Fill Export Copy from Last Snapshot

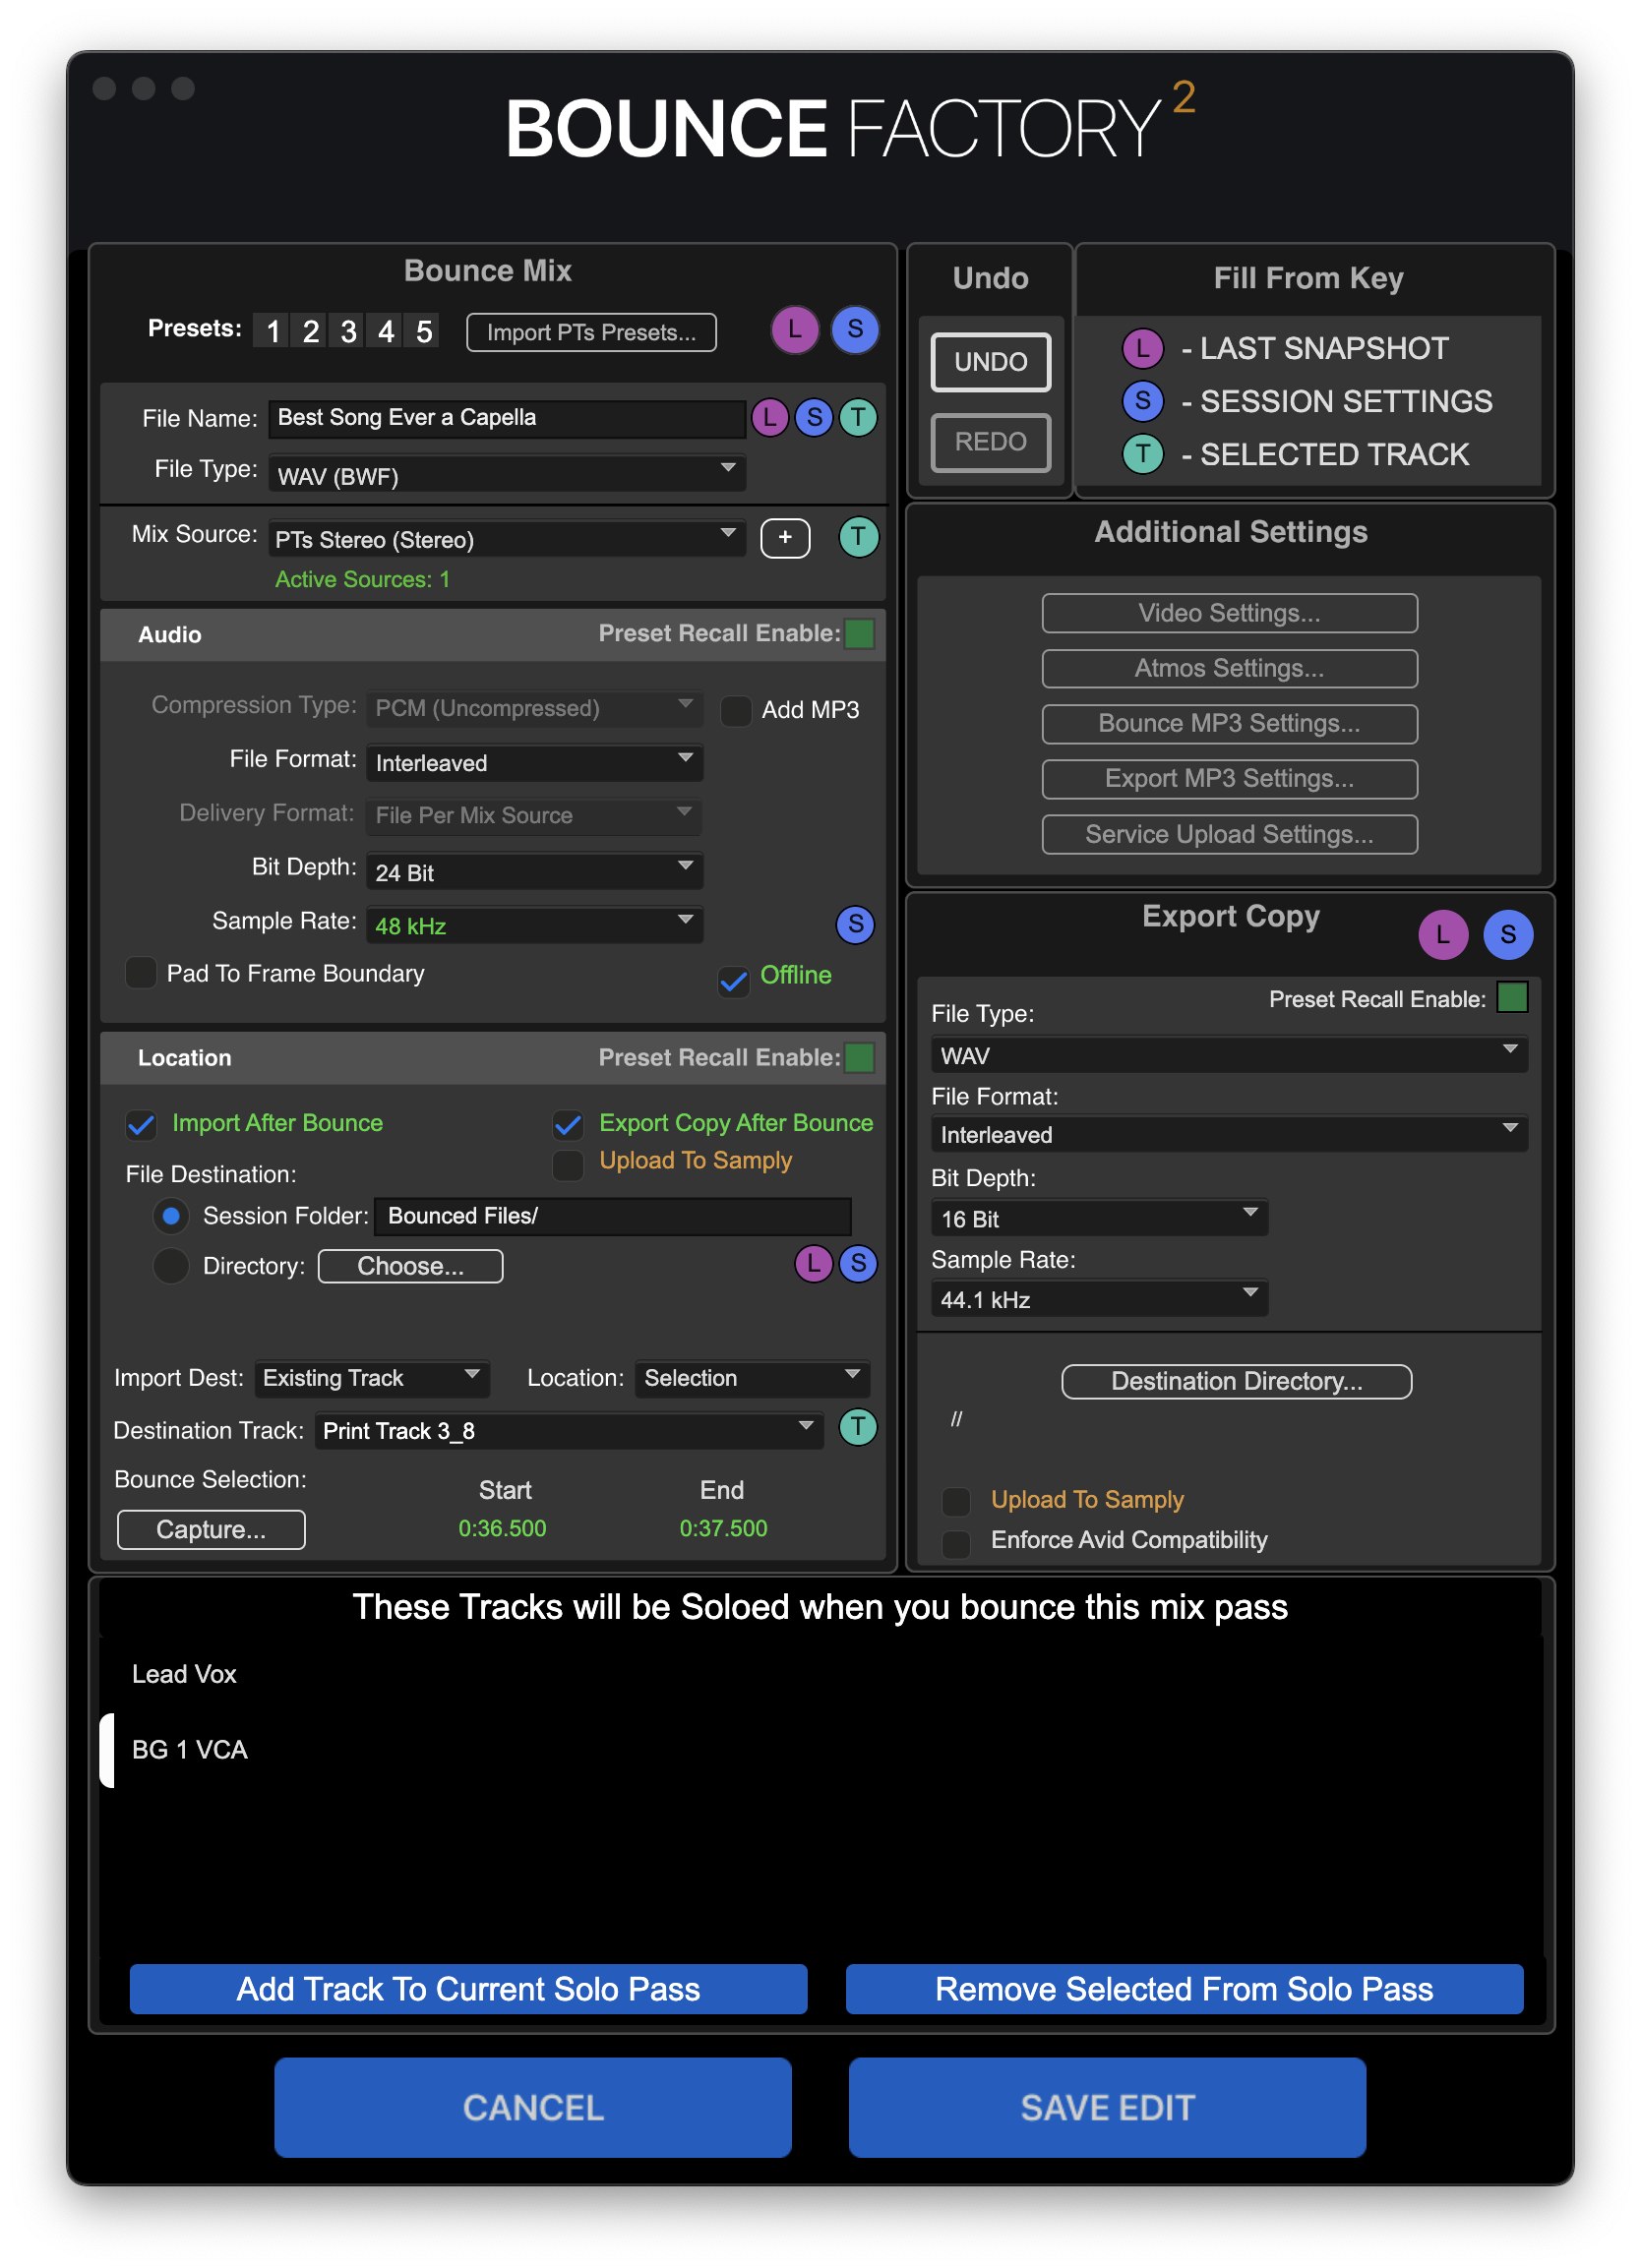click(1443, 935)
